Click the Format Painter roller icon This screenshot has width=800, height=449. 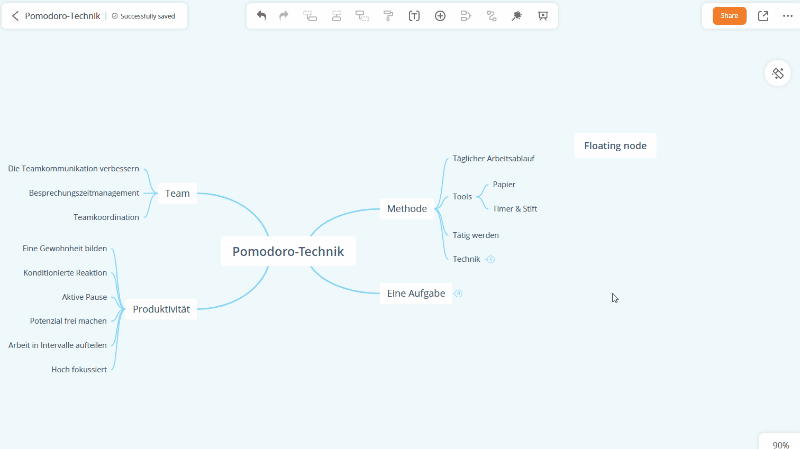[388, 16]
